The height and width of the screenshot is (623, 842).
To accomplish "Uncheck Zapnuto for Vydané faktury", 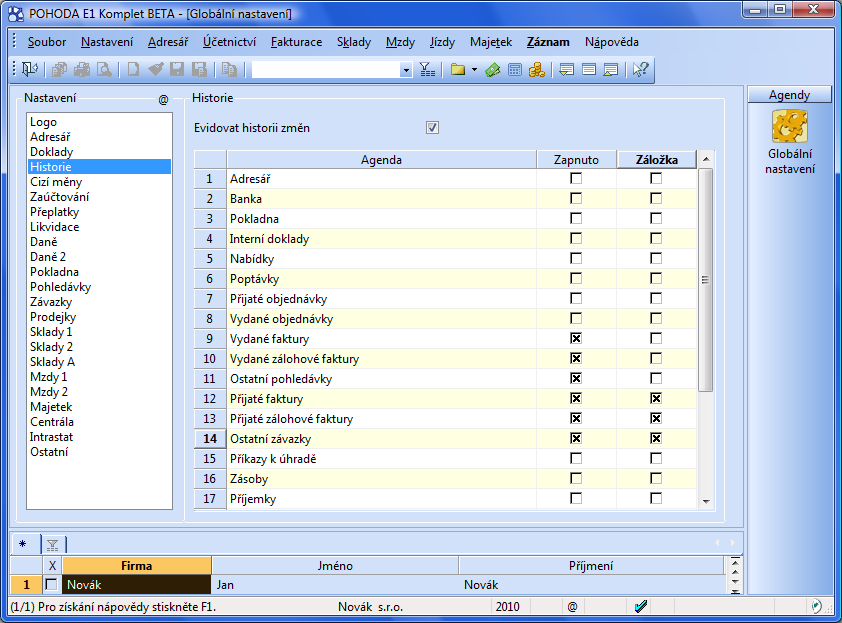I will tap(576, 338).
